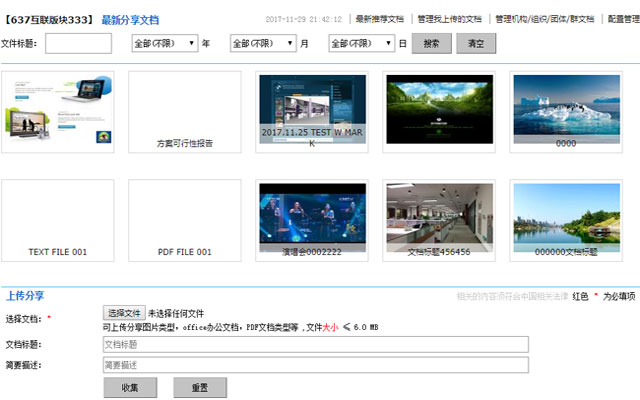640x400 pixels.
Task: Open the 方案可行性报告 document tile
Action: coord(185,111)
